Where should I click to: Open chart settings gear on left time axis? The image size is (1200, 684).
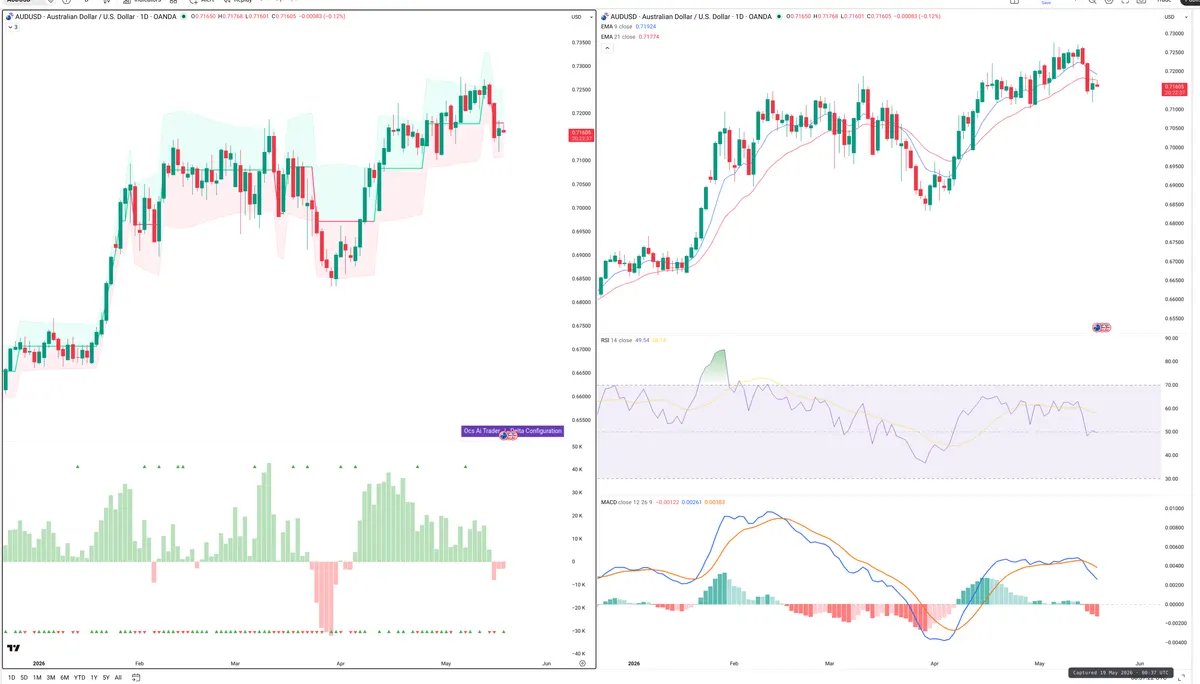[x=582, y=663]
